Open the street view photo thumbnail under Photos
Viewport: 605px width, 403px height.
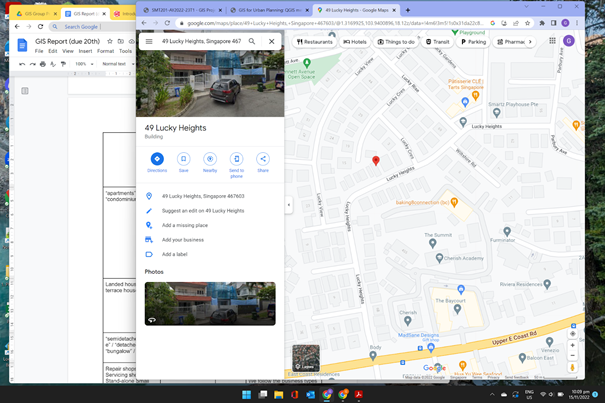point(210,303)
